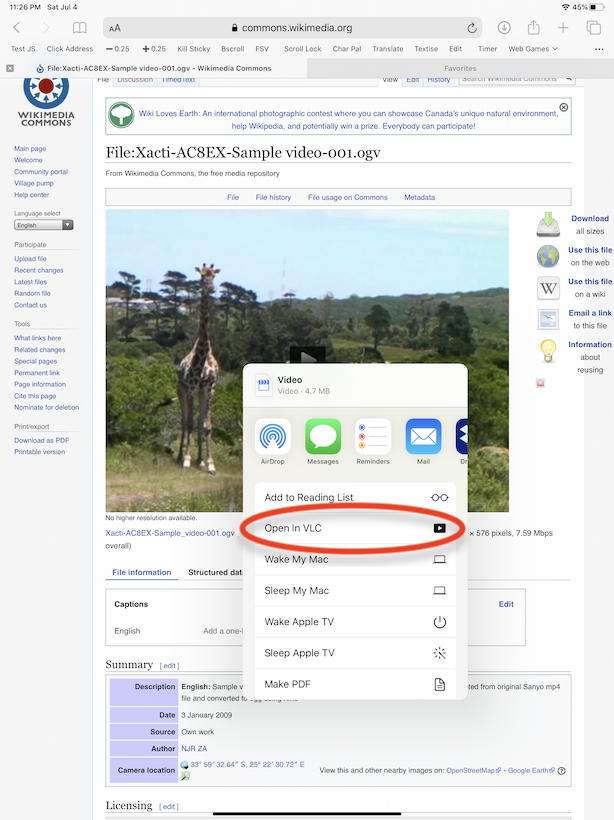Open the Wiki Loves Earth contest link

[348, 120]
